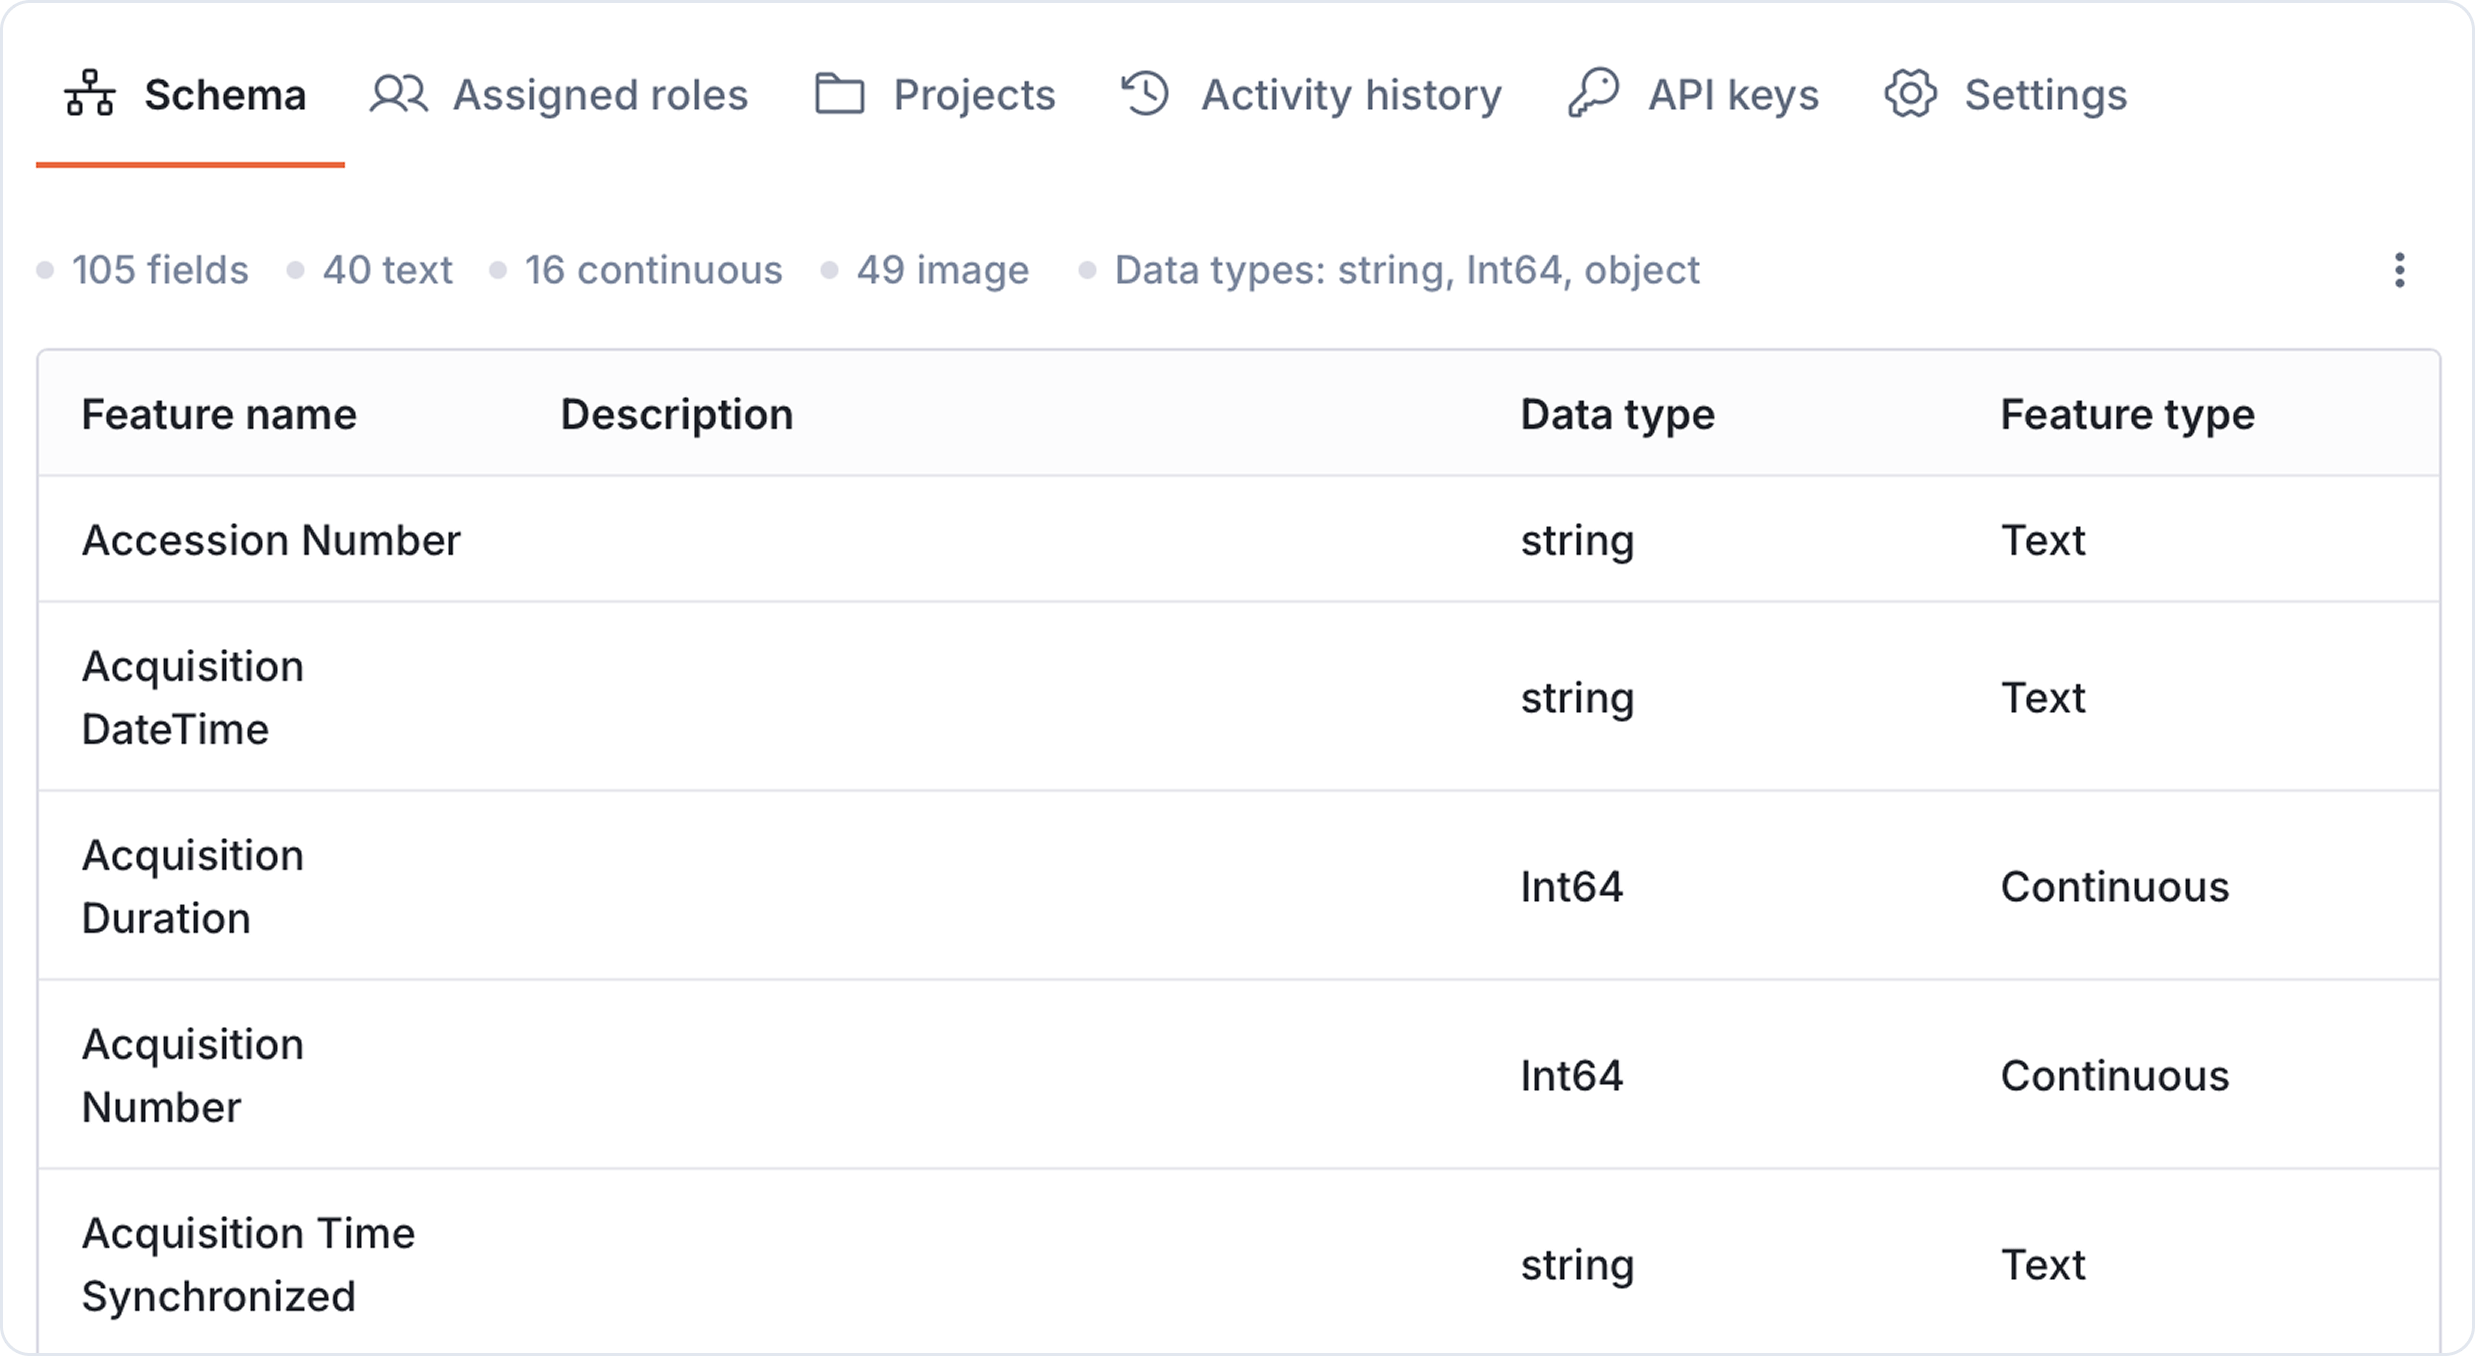The image size is (2475, 1356).
Task: Click the Text feature type for Accession Number
Action: (2042, 540)
